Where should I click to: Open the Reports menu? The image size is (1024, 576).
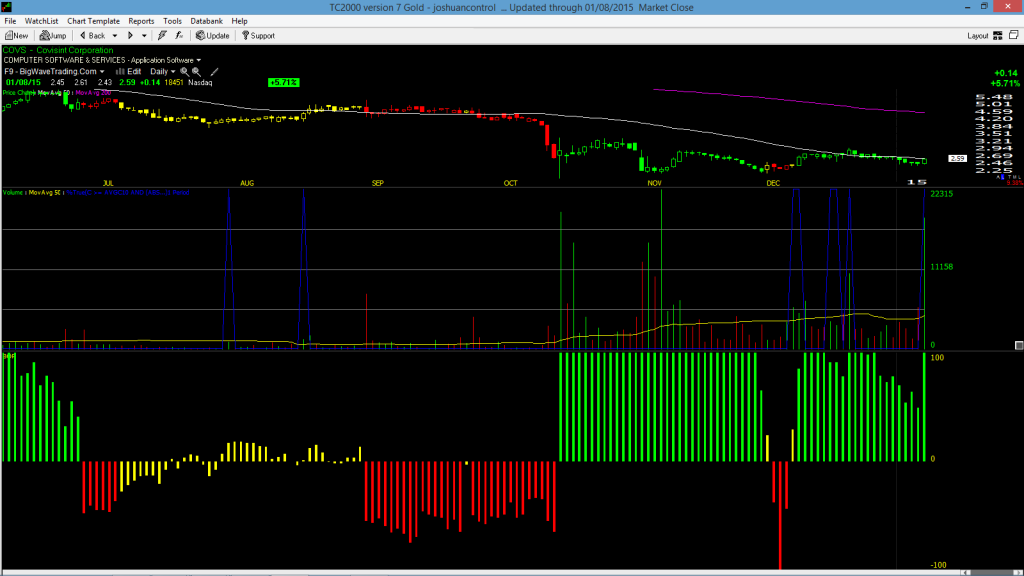141,21
